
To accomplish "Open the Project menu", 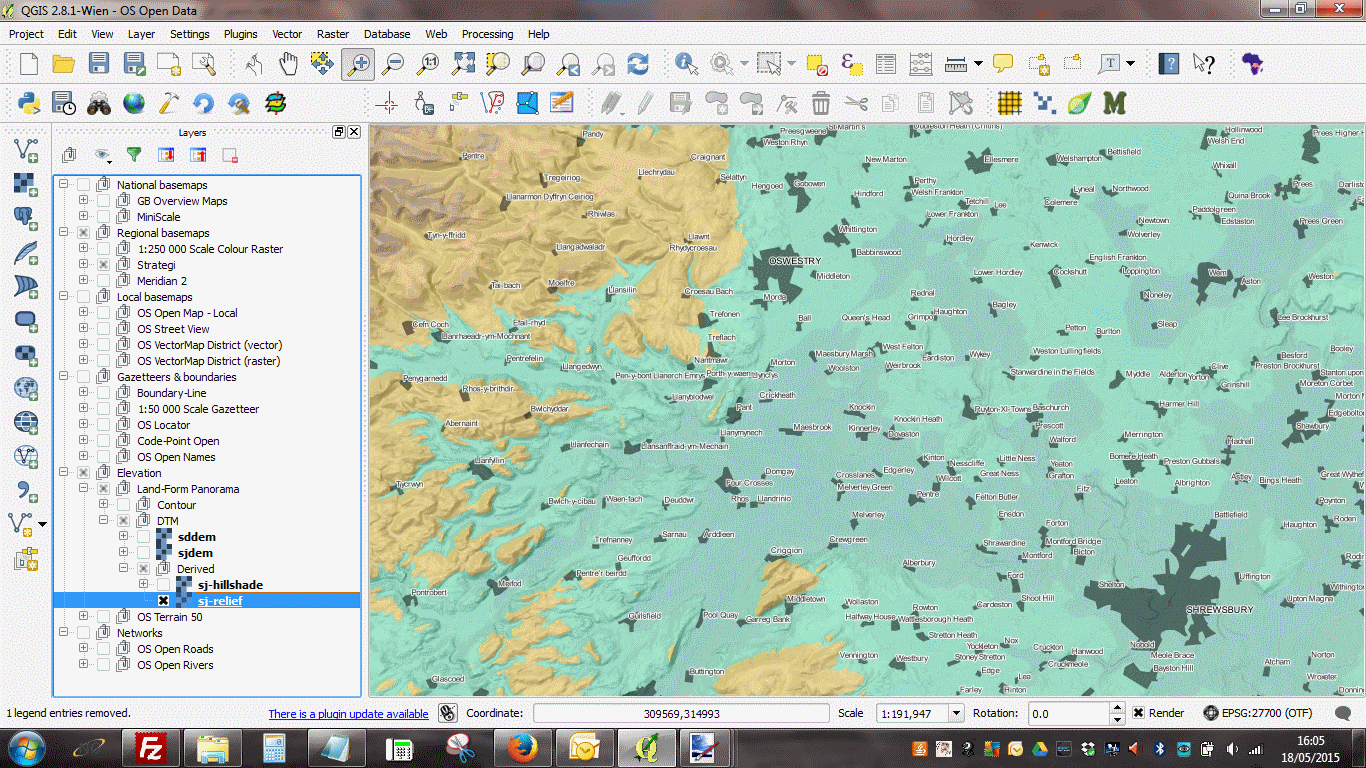I will point(26,33).
